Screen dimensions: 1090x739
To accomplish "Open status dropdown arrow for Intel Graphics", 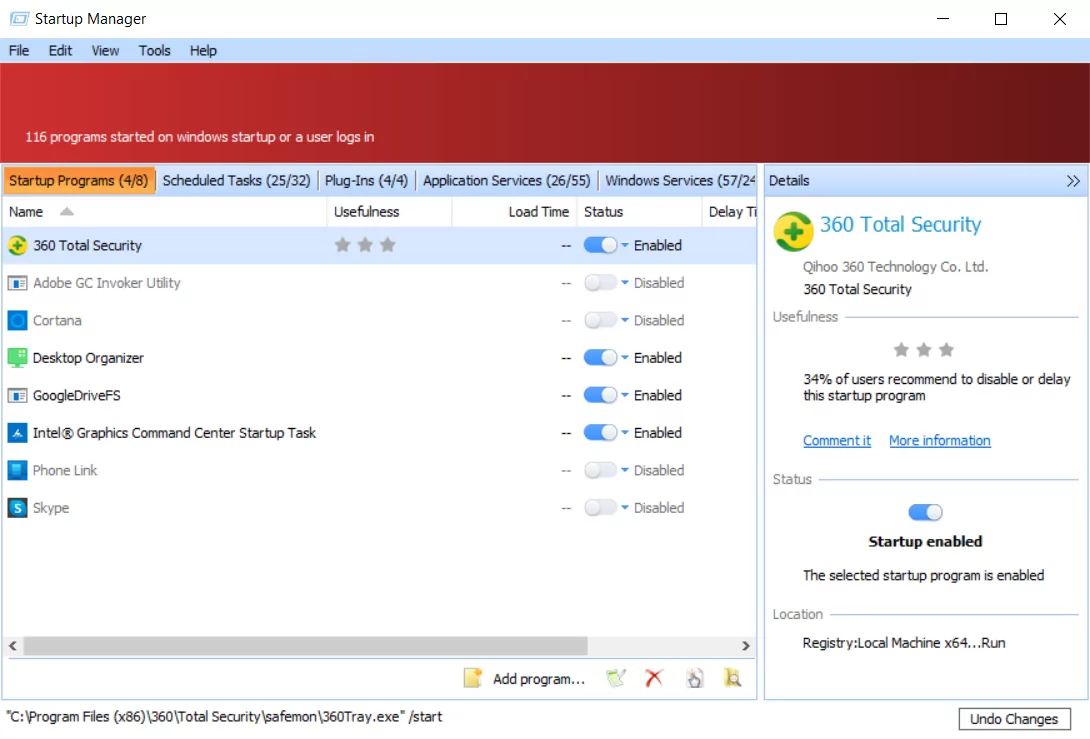I will coord(625,433).
